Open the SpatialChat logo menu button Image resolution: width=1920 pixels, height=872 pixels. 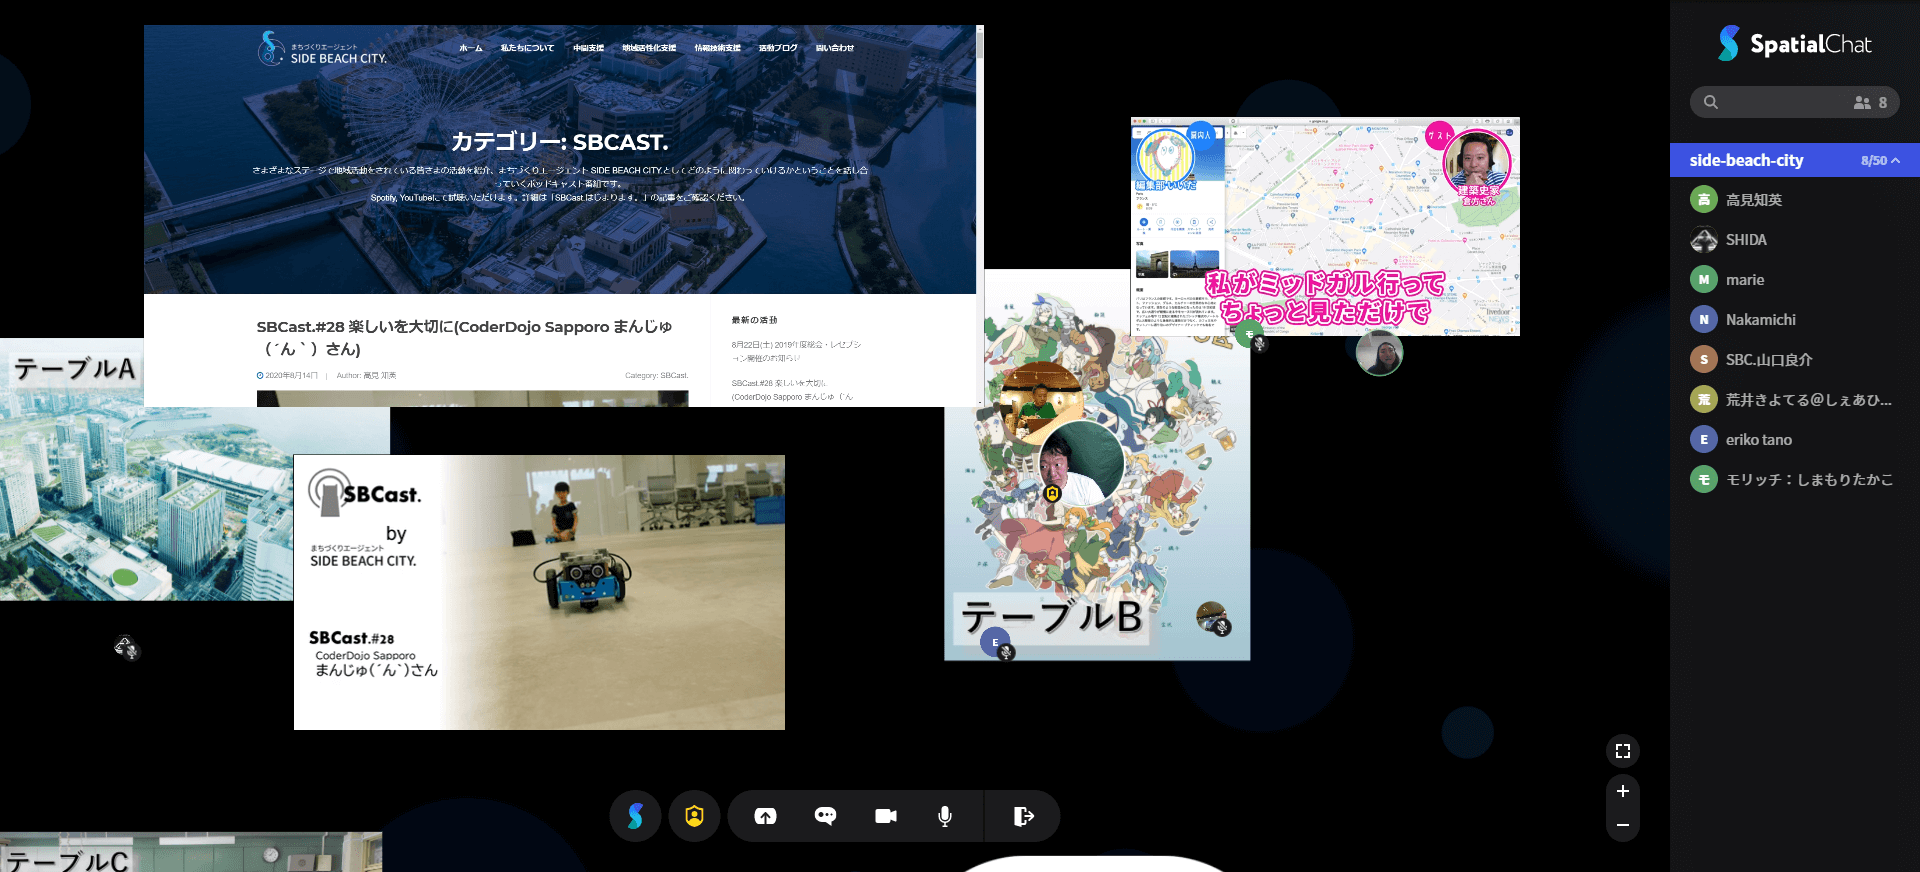[635, 816]
